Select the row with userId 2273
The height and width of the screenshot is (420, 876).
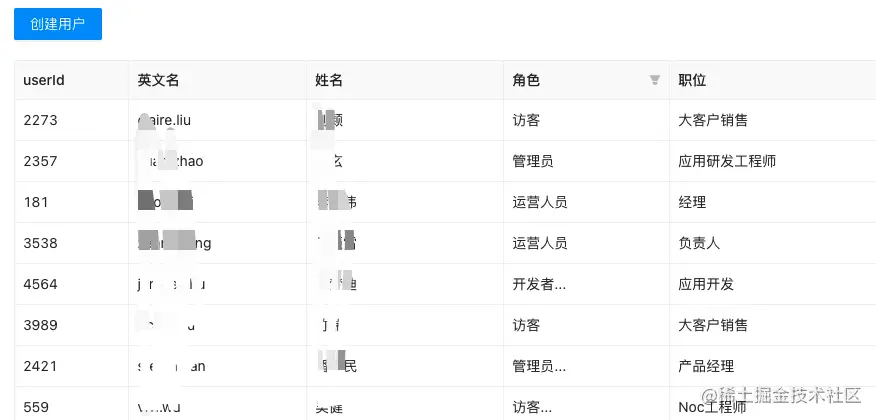[x=41, y=120]
